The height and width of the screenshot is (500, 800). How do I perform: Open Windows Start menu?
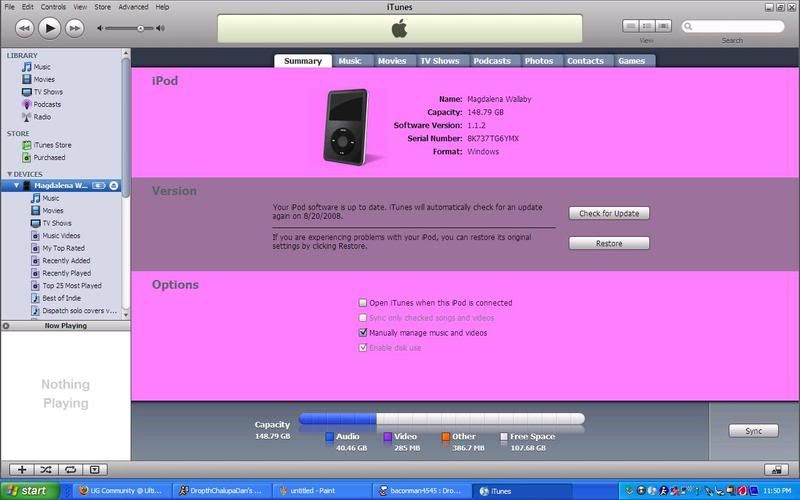(x=30, y=491)
